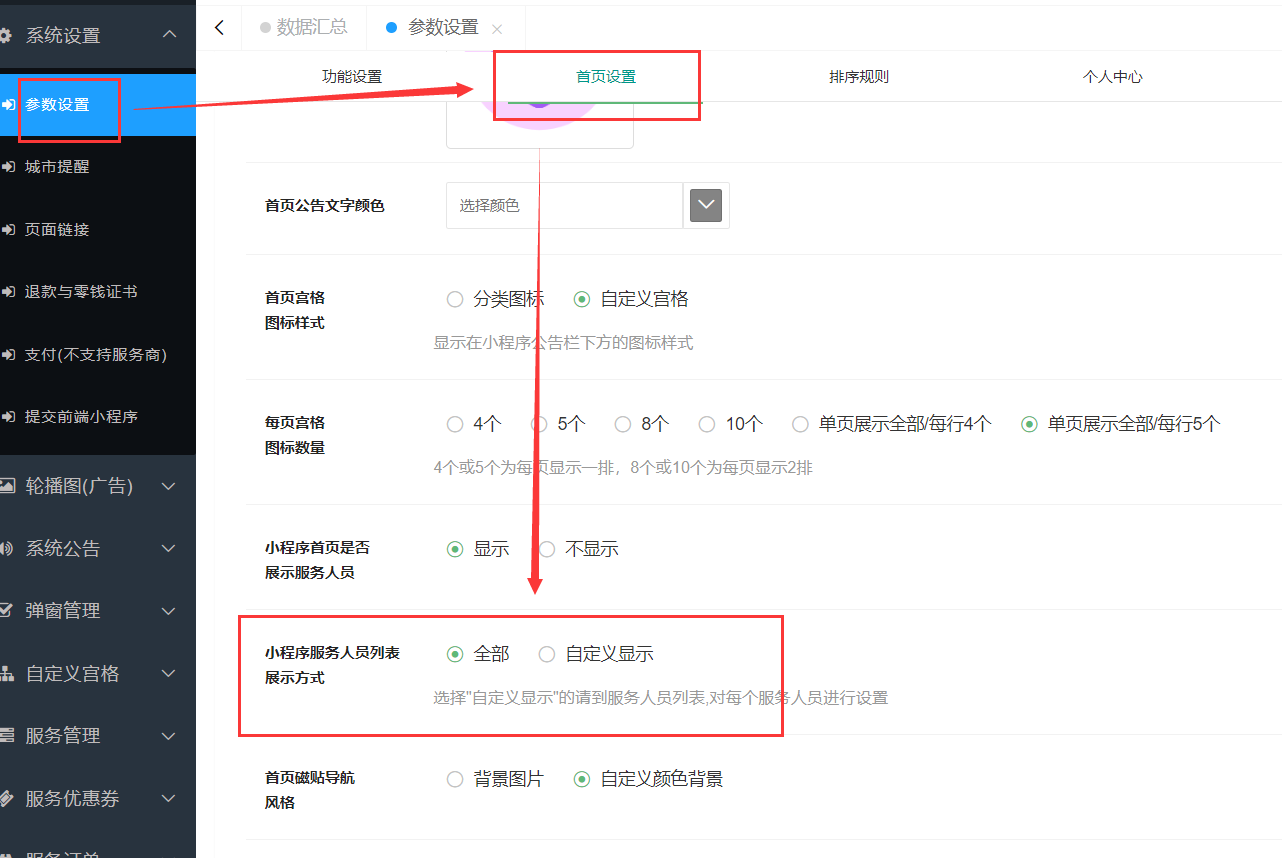Click the list icon beside 服务管理
The image size is (1282, 858).
pos(7,735)
